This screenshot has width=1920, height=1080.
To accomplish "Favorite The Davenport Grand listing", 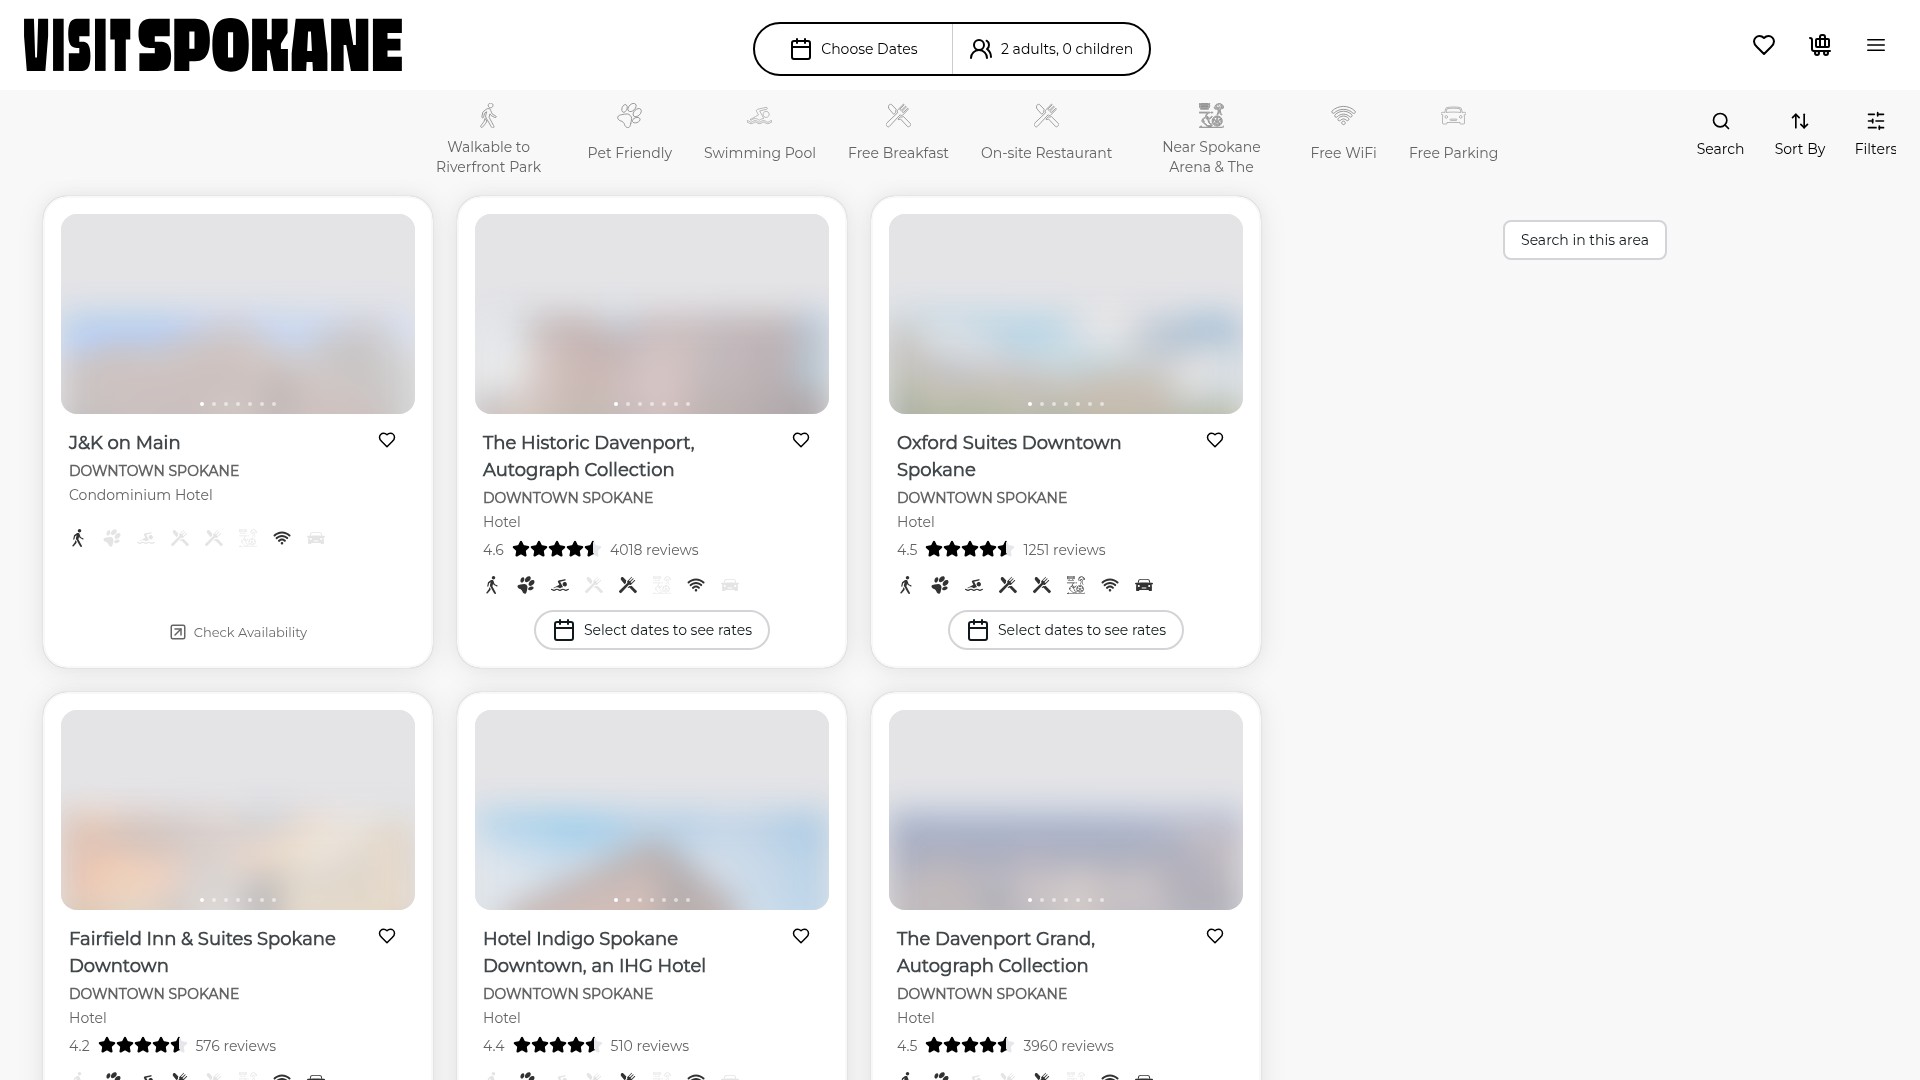I will pyautogui.click(x=1215, y=936).
